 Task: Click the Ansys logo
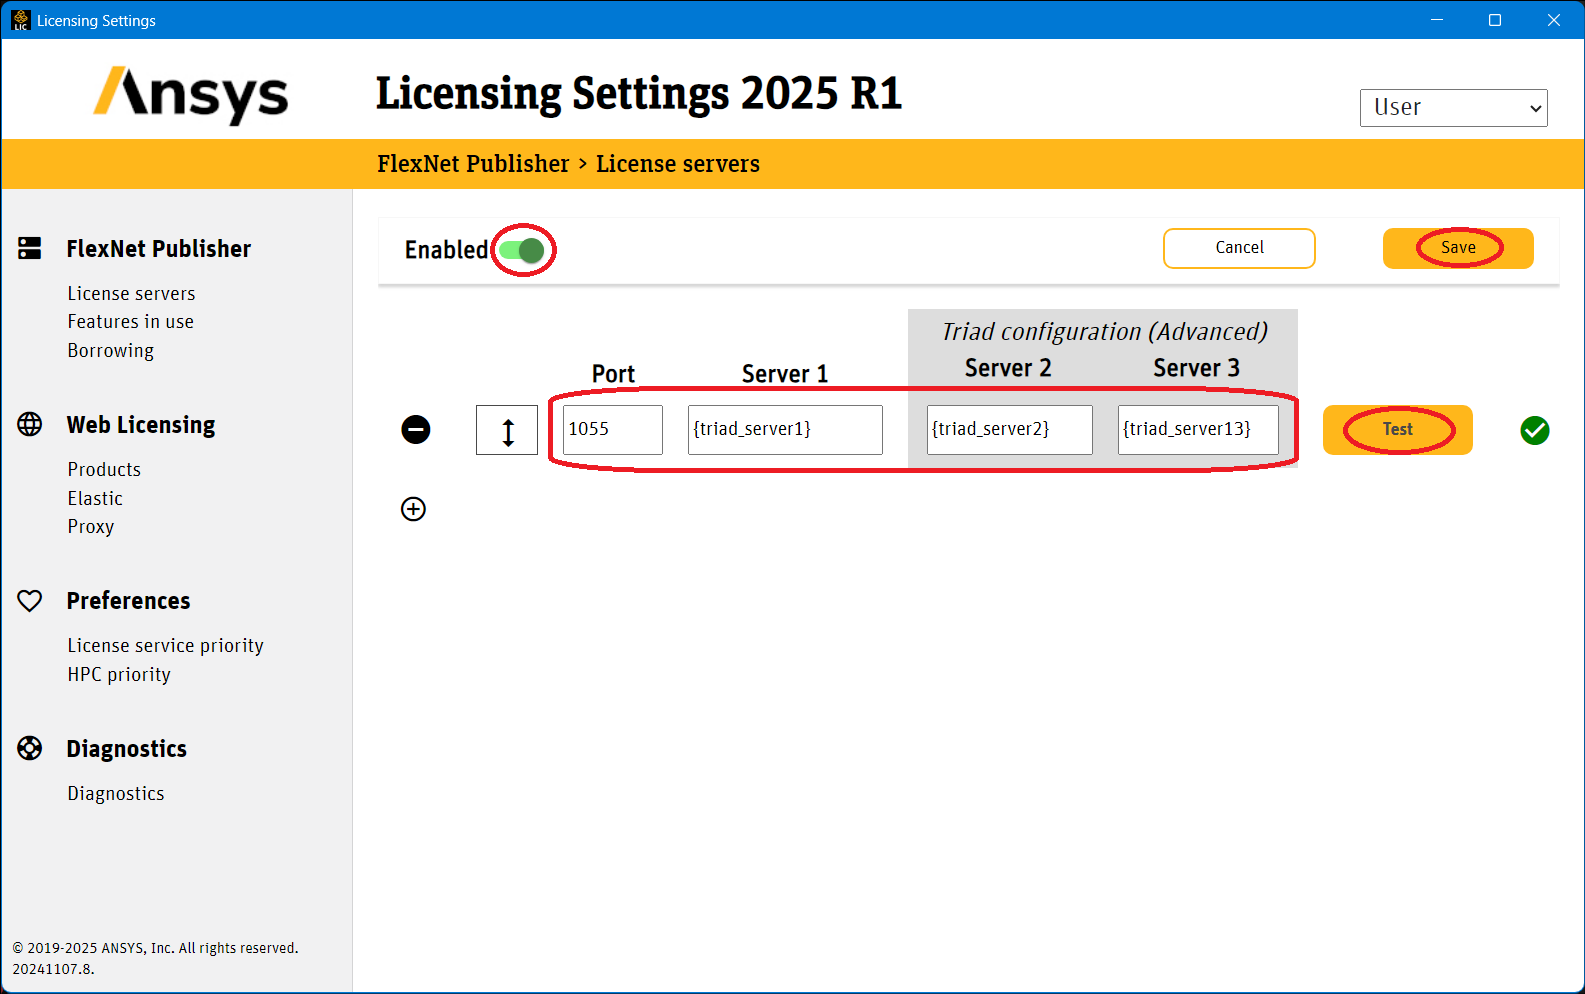tap(191, 94)
